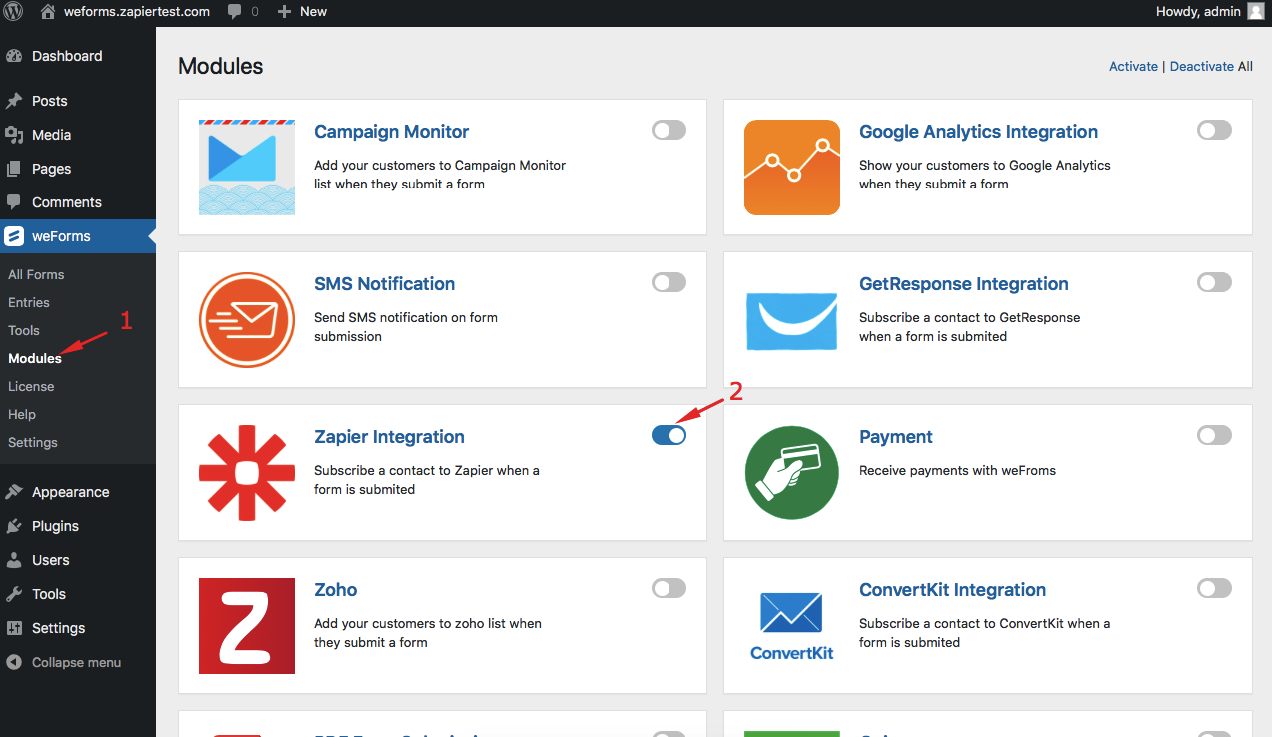Click the Appearance paintbrush icon
Image resolution: width=1272 pixels, height=737 pixels.
(14, 492)
